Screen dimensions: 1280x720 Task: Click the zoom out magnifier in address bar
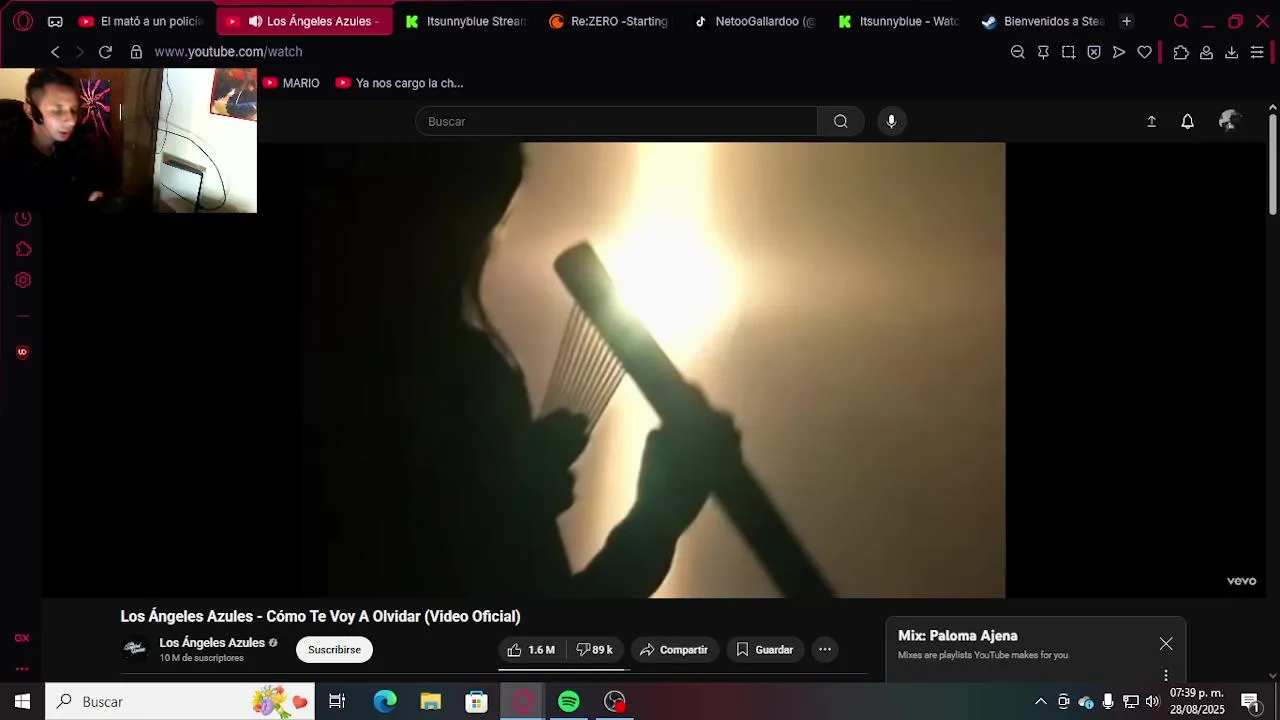[1018, 52]
